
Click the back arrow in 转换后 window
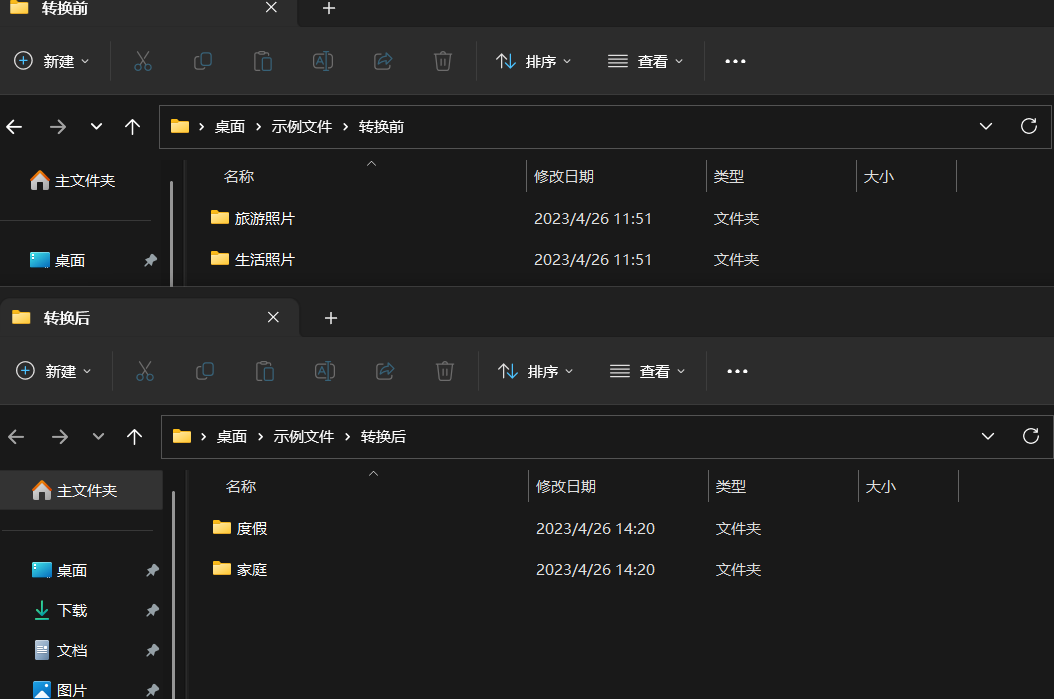click(15, 436)
